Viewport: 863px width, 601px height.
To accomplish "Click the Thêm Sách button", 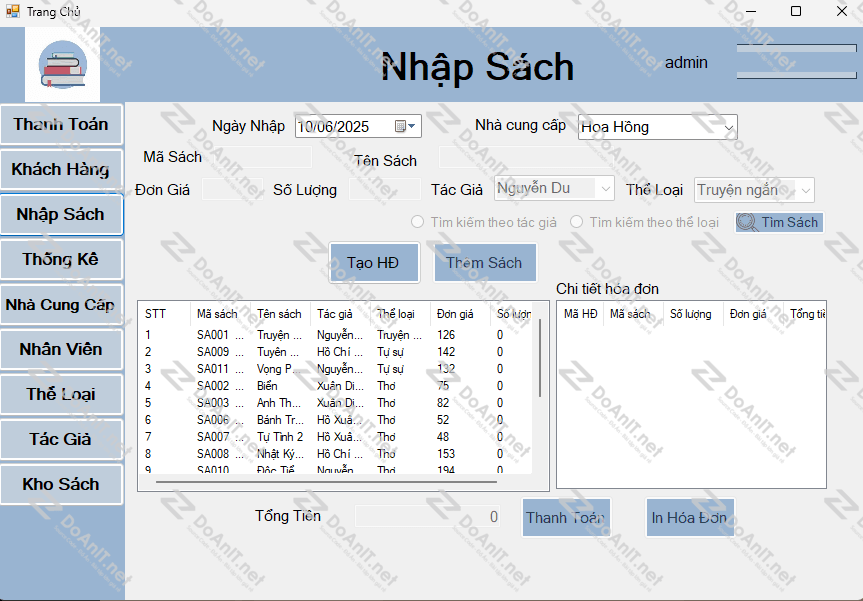I will (484, 262).
